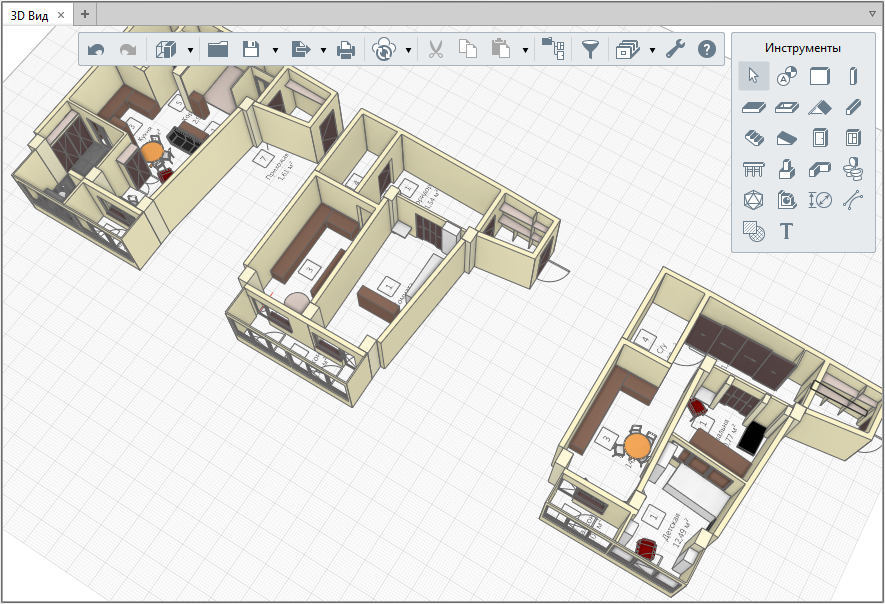
Task: Pick the Line curve tool
Action: [x=853, y=200]
